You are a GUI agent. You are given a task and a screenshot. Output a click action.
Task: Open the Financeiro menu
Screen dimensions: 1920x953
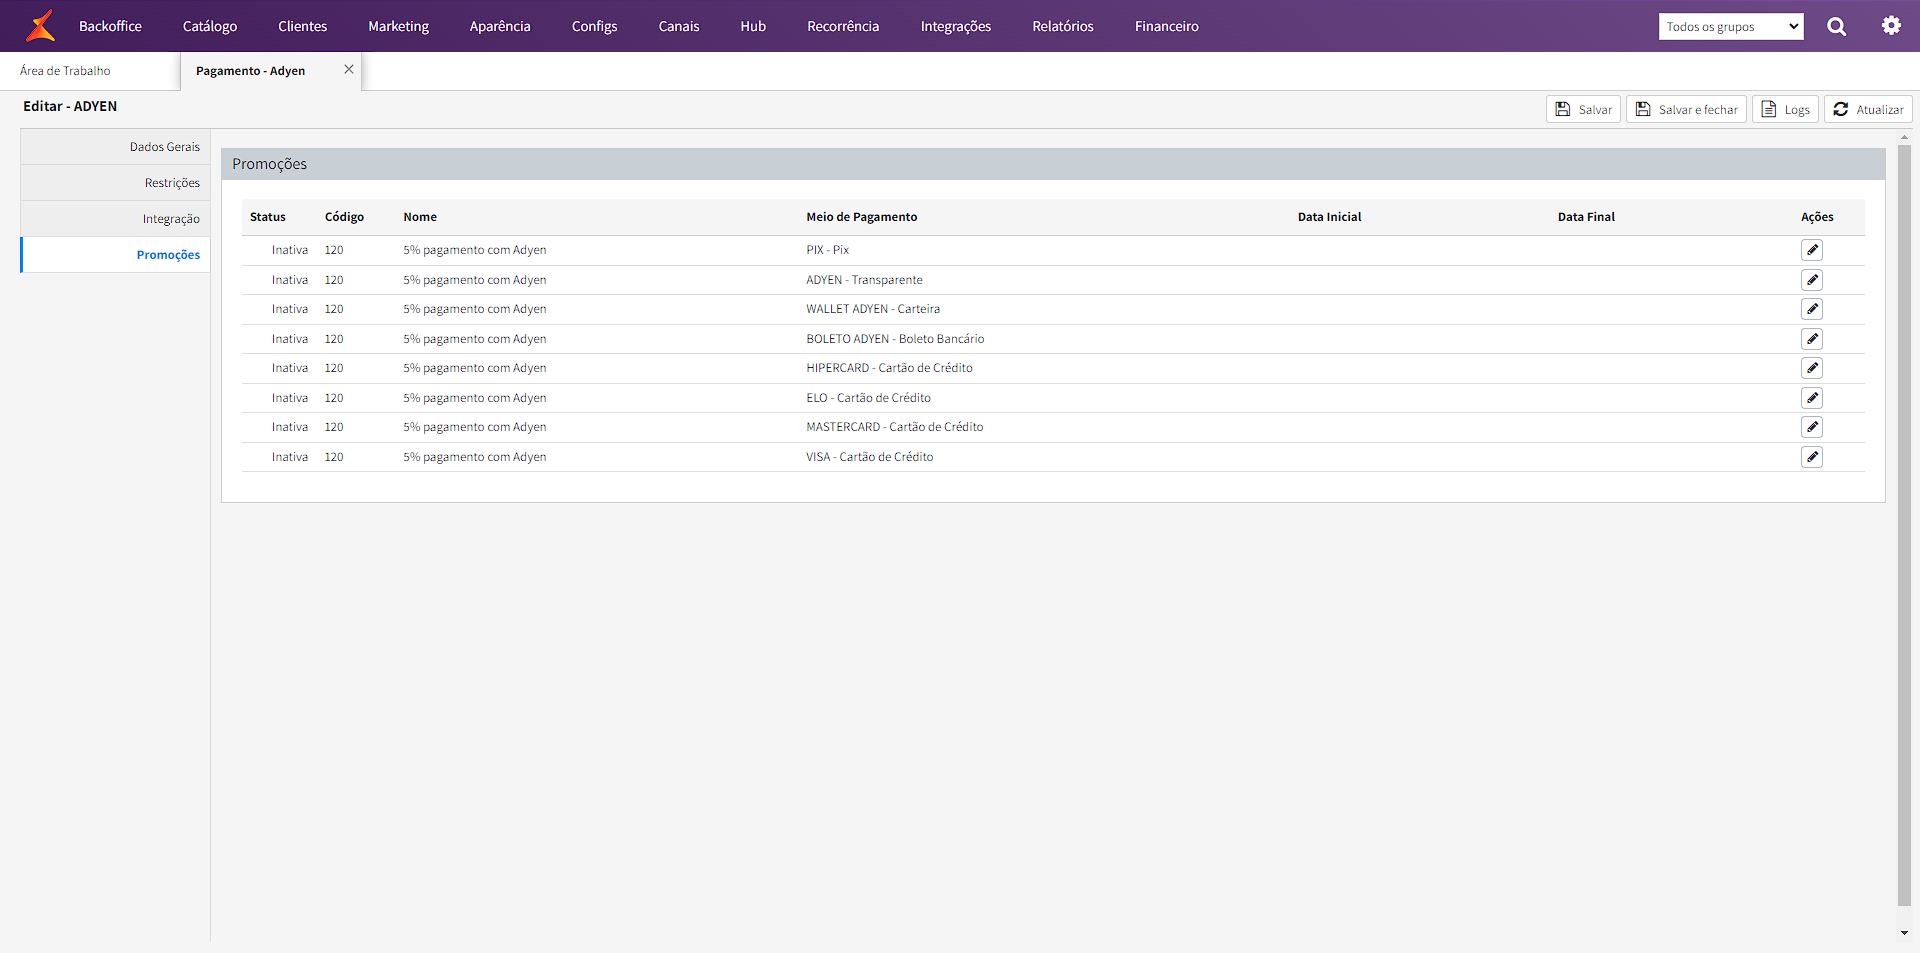(x=1167, y=26)
